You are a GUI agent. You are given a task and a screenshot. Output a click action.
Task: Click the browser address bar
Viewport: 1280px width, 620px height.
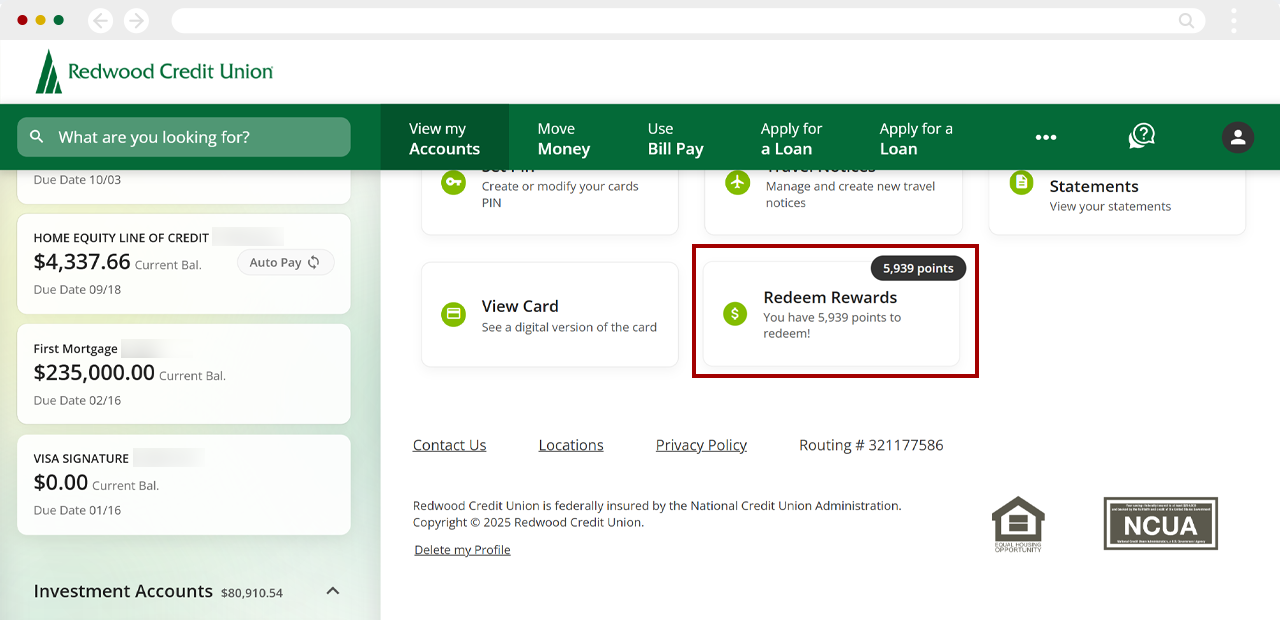tap(687, 20)
